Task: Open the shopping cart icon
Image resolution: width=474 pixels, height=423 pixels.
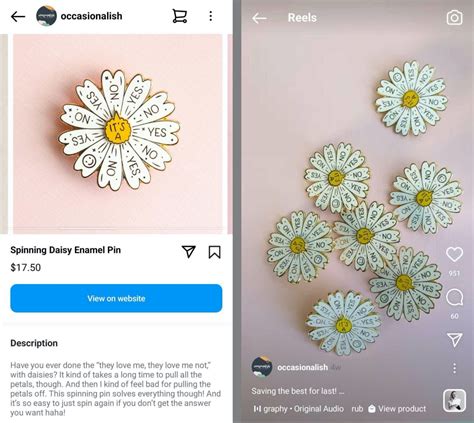Action: coord(179,16)
